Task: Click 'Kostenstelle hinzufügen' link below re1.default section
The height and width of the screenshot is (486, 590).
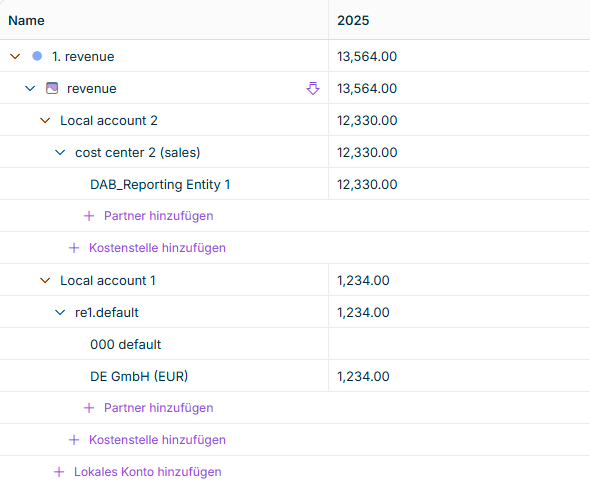Action: point(157,440)
